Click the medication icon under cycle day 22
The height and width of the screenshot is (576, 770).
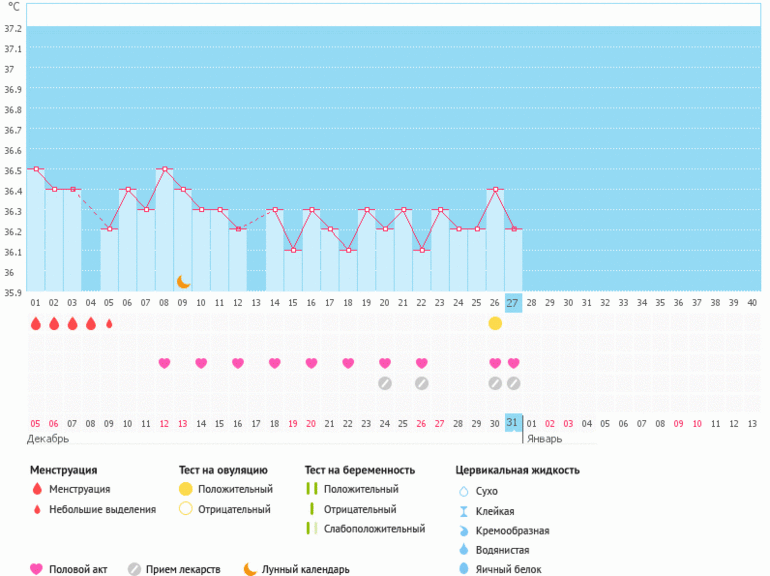421,383
